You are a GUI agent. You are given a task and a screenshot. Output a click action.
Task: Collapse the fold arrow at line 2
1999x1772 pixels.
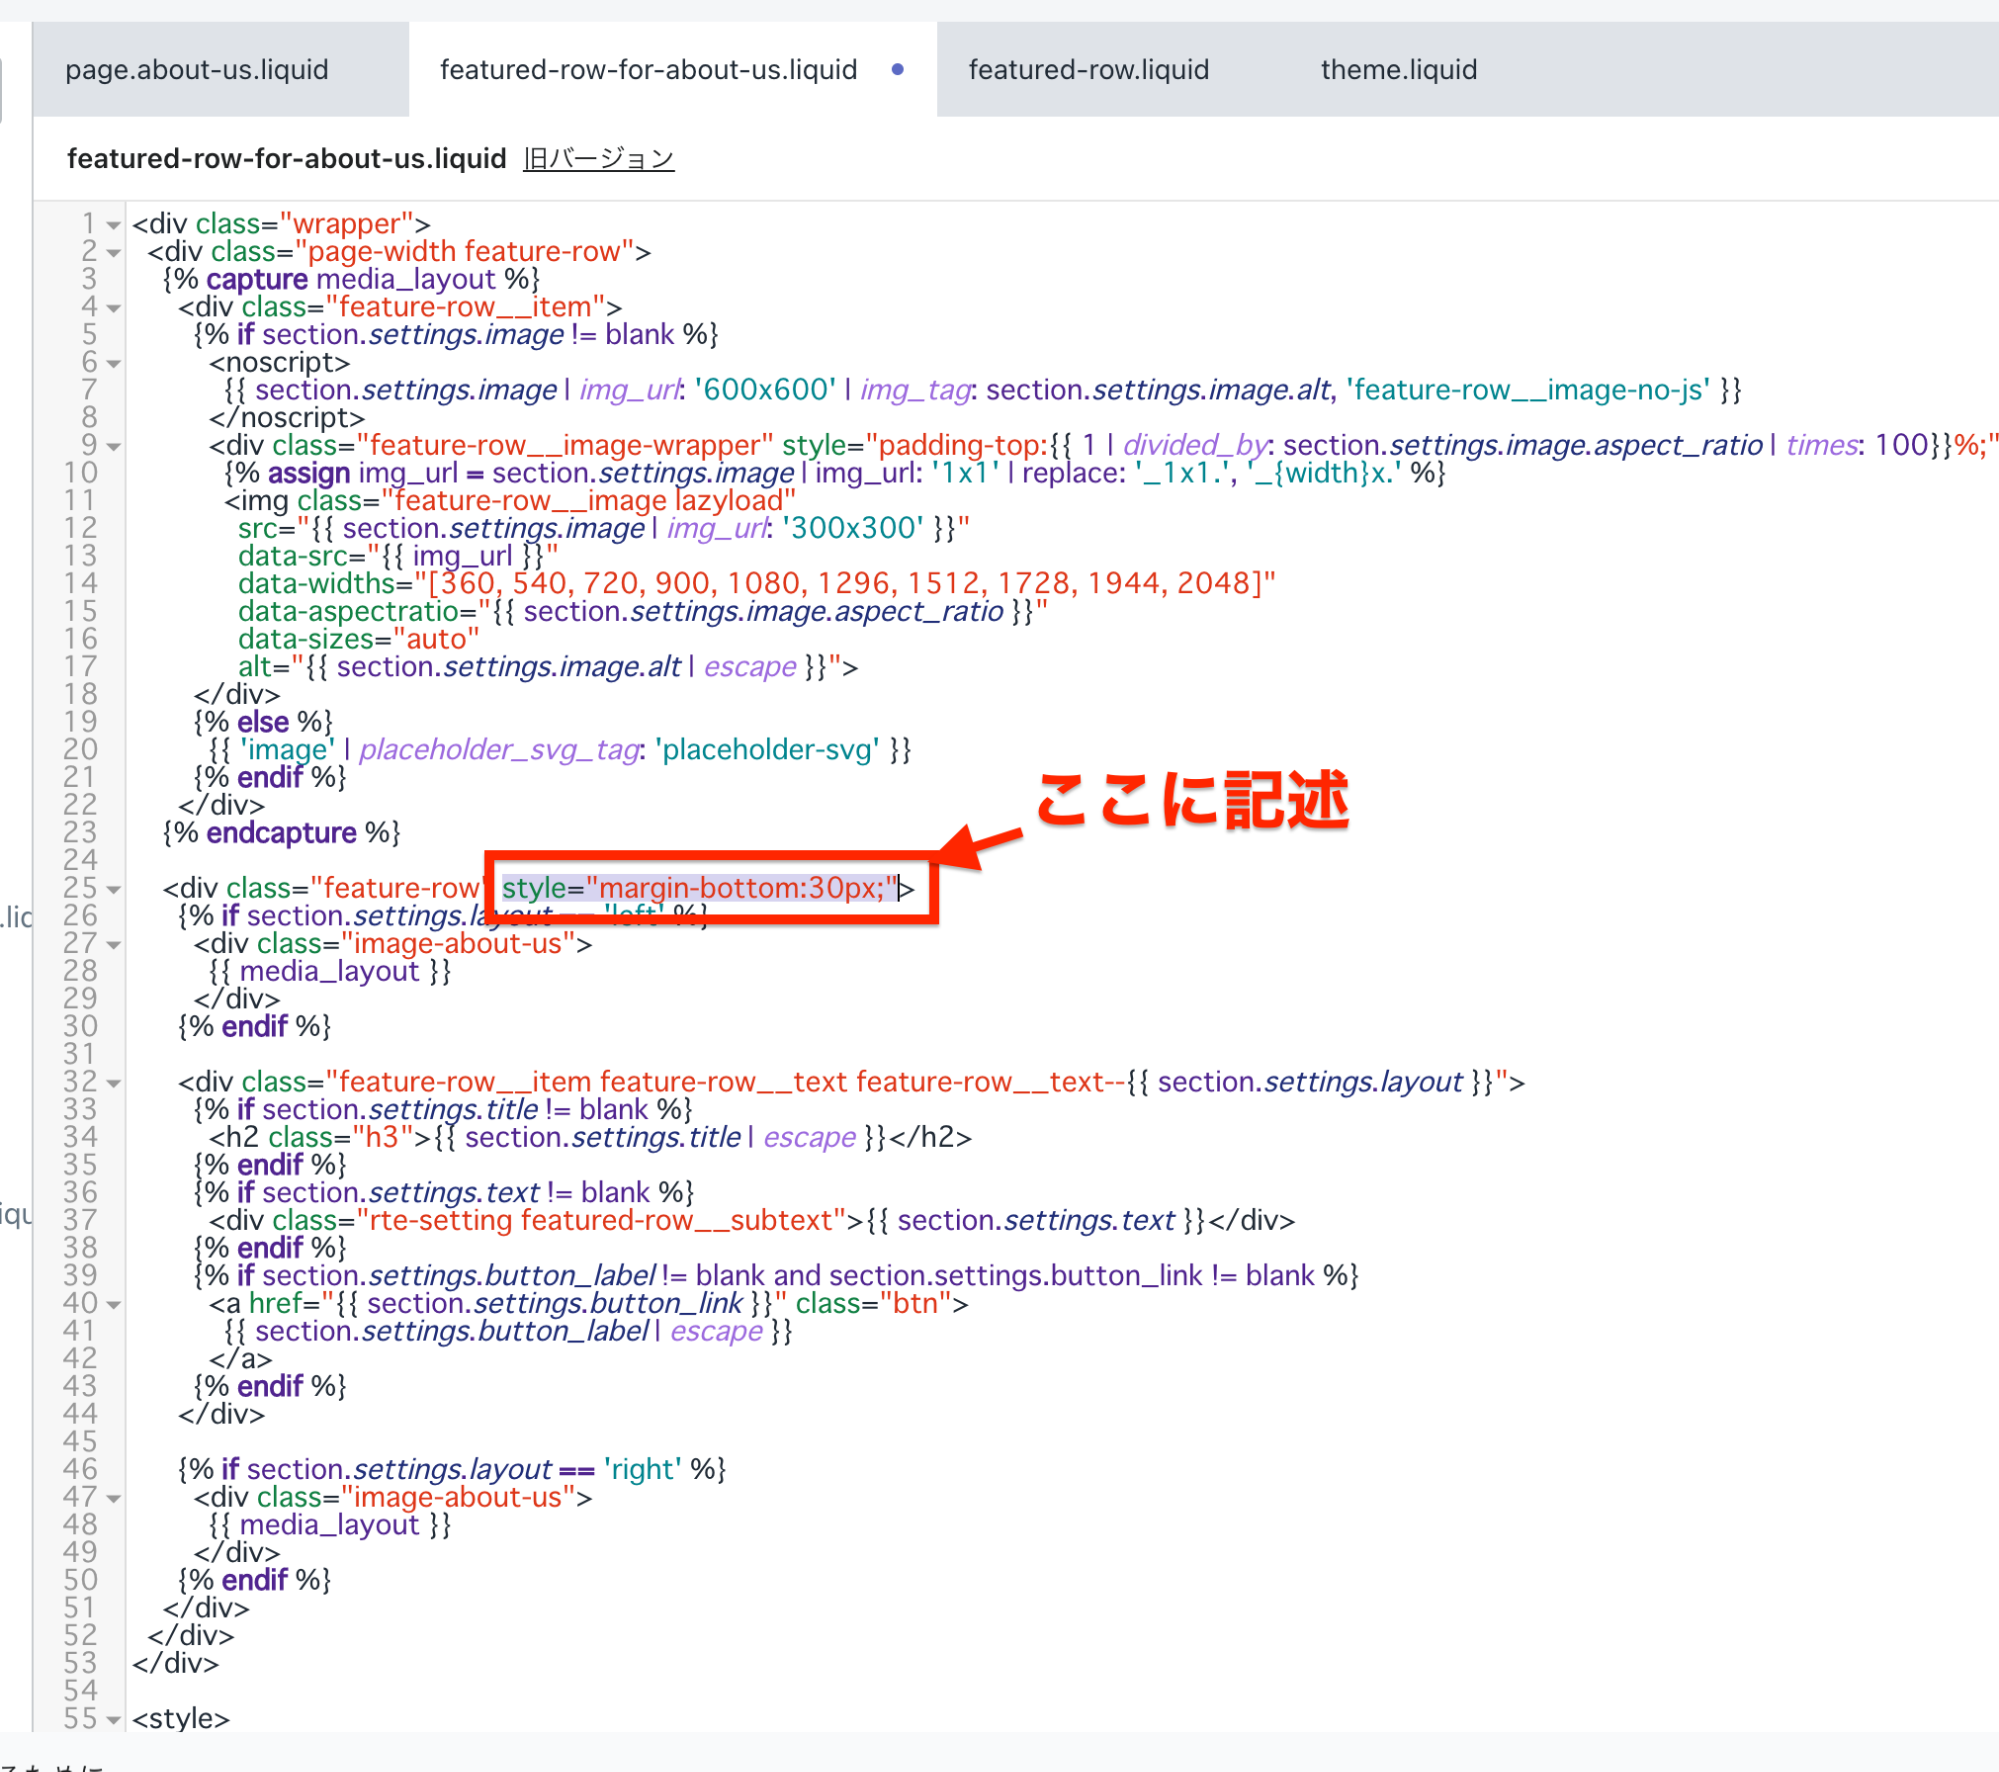pyautogui.click(x=114, y=253)
